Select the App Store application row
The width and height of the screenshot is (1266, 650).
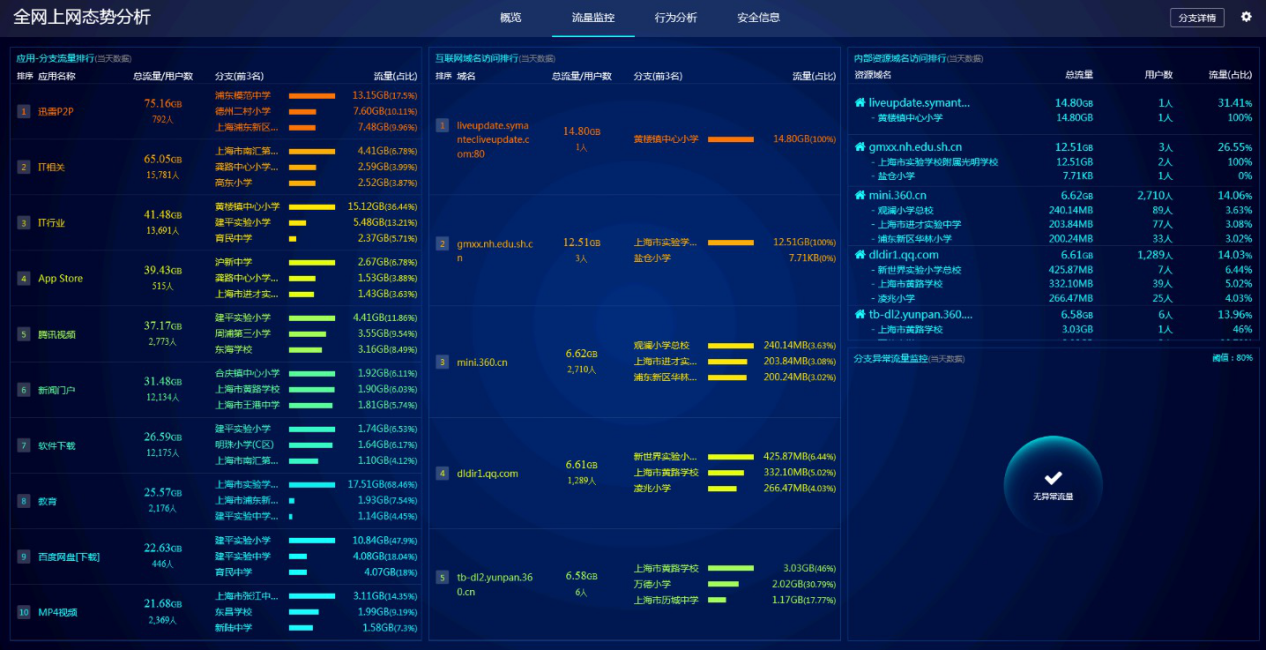(x=60, y=279)
